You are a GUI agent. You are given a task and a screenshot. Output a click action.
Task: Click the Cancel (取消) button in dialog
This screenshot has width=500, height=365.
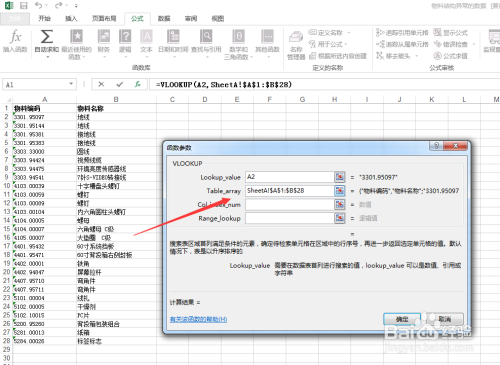(x=445, y=319)
